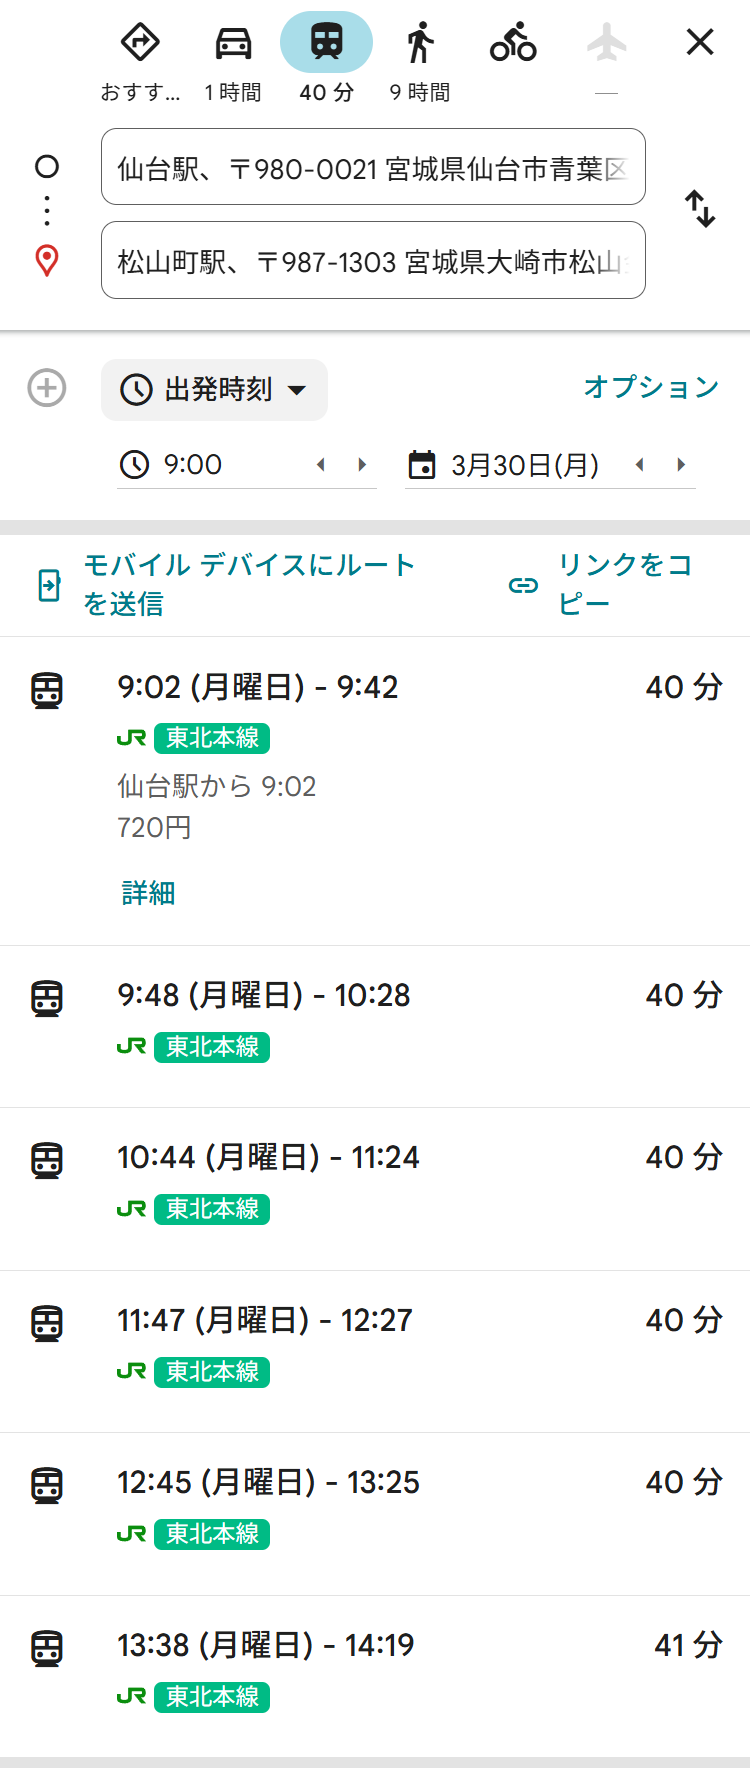Open the 出発時刻 departure time dropdown
750x1768 pixels.
click(x=214, y=390)
